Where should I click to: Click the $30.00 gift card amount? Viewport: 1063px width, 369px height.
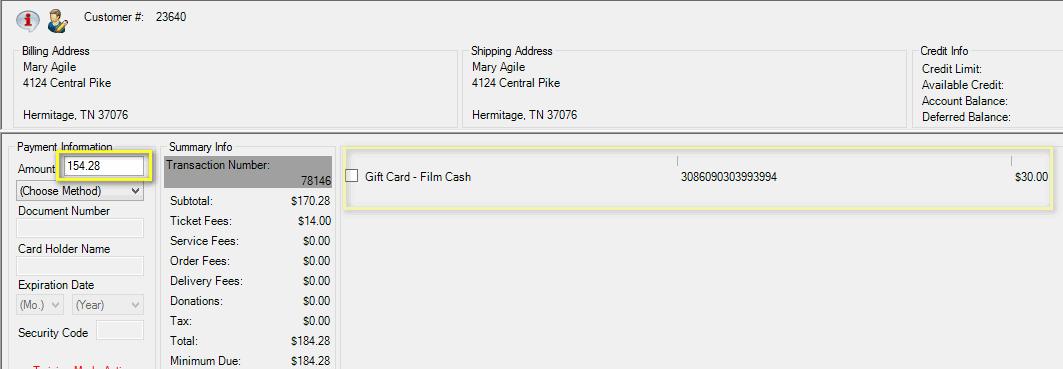(x=1031, y=177)
